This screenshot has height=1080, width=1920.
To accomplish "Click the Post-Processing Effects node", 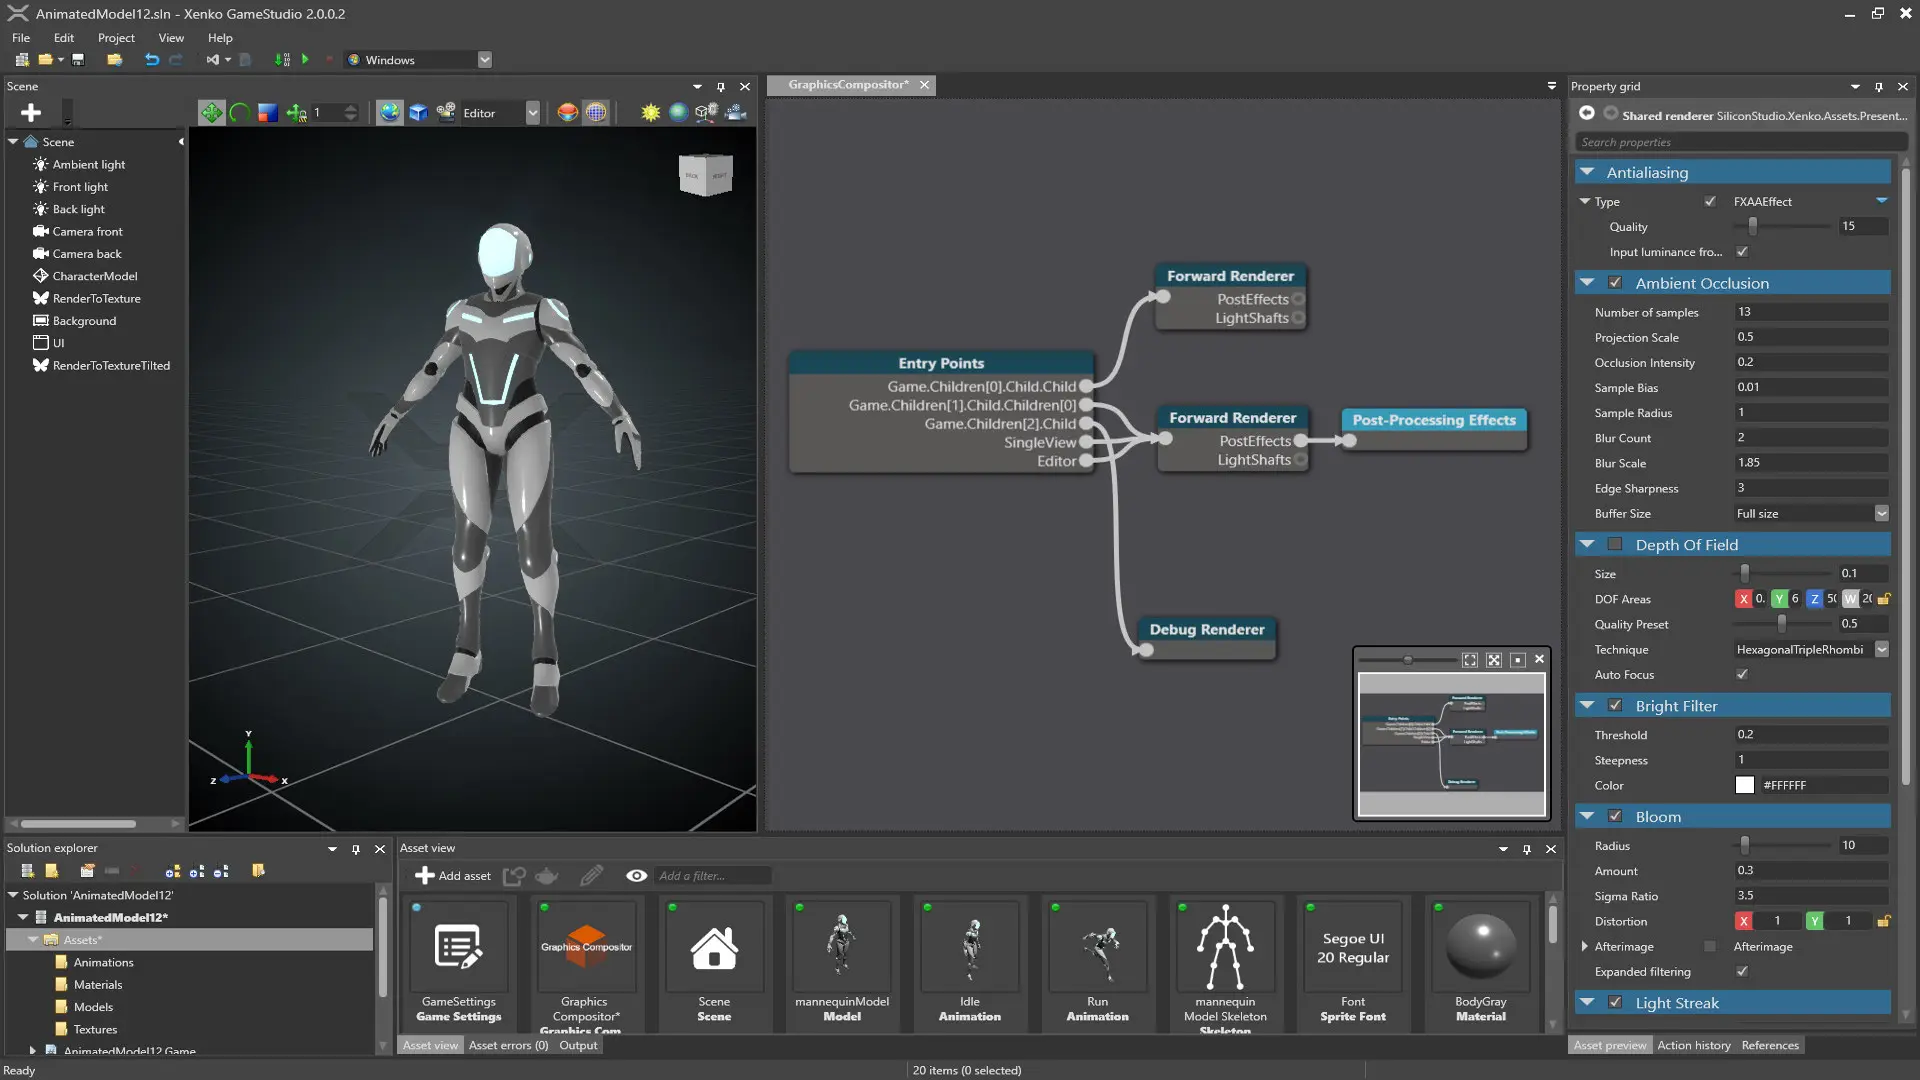I will click(1435, 419).
